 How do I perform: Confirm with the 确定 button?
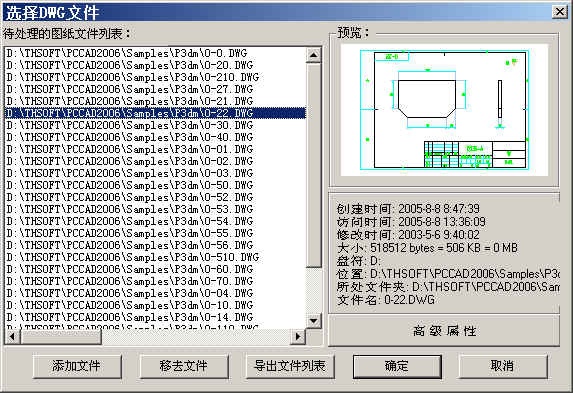(x=397, y=366)
